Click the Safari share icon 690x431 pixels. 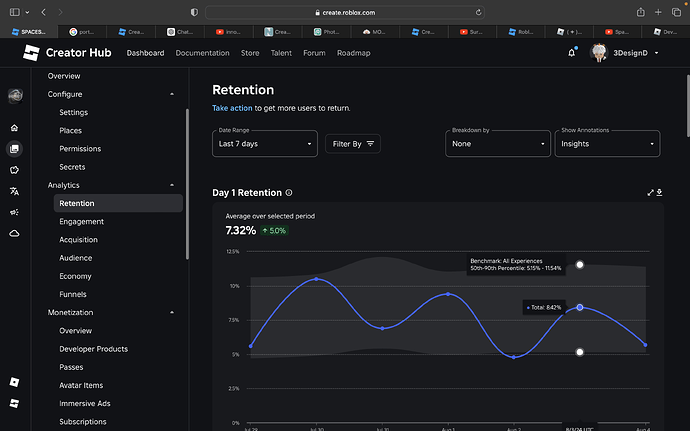[x=641, y=12]
